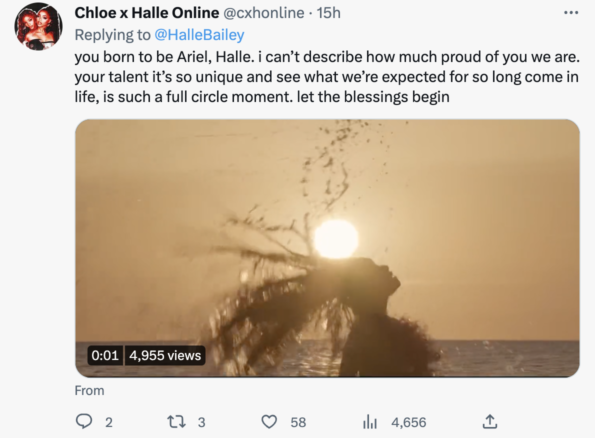The width and height of the screenshot is (595, 438).
Task: Share the tweet via upload icon
Action: [x=490, y=421]
